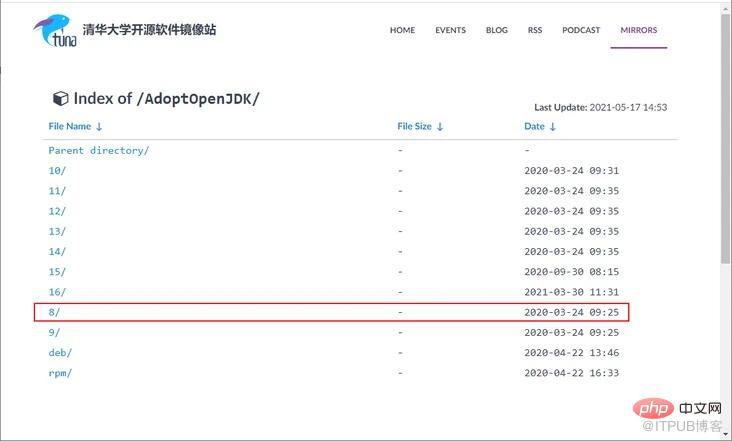Go to the BLOG page
This screenshot has width=732, height=441.
click(497, 30)
